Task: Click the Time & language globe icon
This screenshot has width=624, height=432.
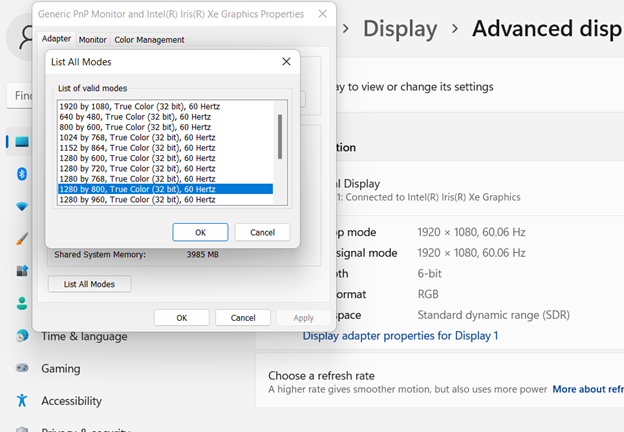Action: (21, 336)
